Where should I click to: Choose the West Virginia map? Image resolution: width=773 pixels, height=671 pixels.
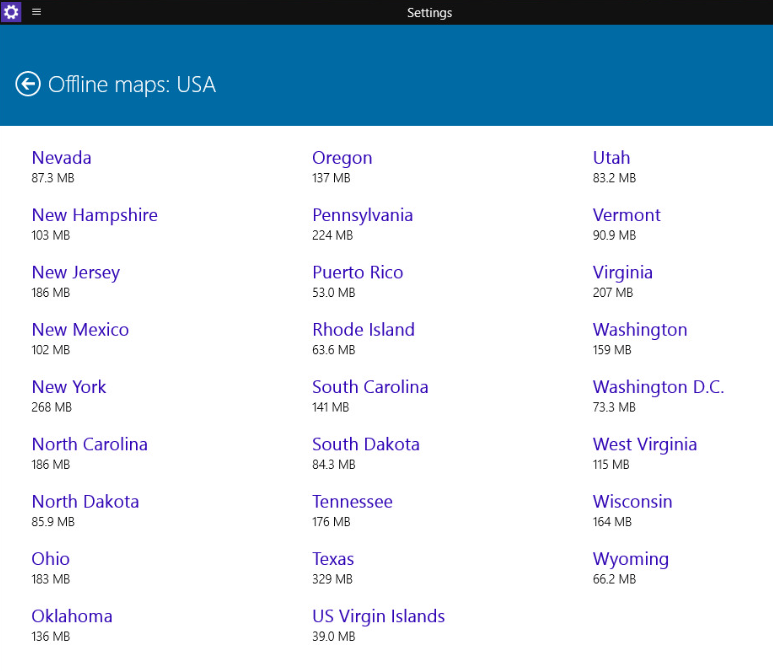tap(645, 444)
